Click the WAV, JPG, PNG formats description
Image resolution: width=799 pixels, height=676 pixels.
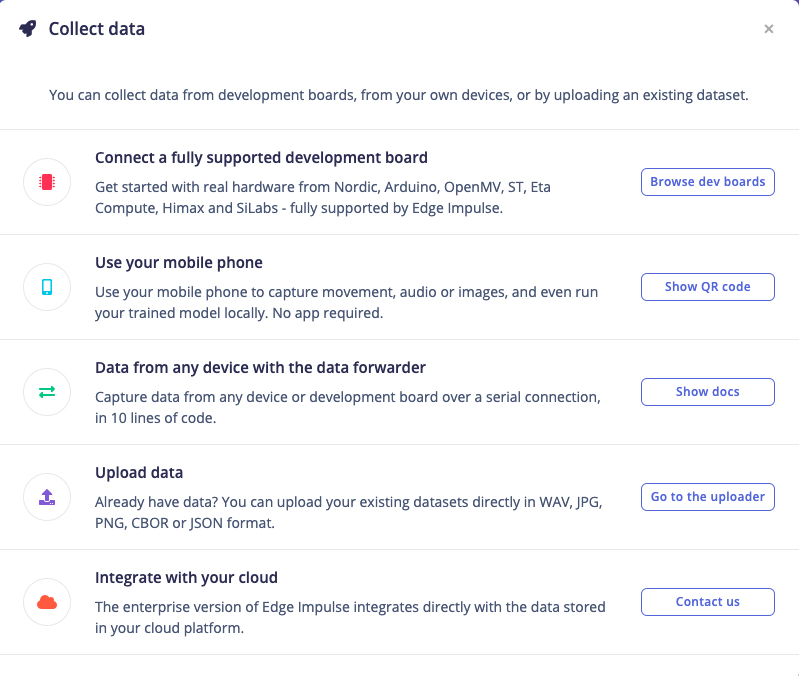pos(348,512)
